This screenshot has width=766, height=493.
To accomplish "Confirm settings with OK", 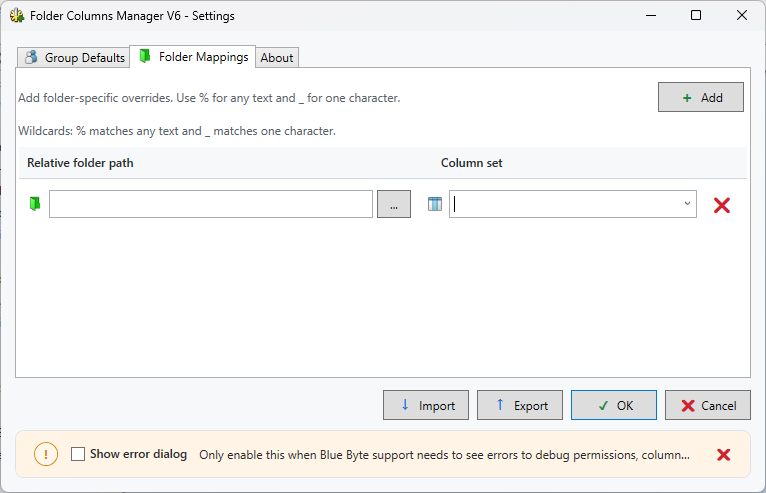I will click(x=614, y=405).
